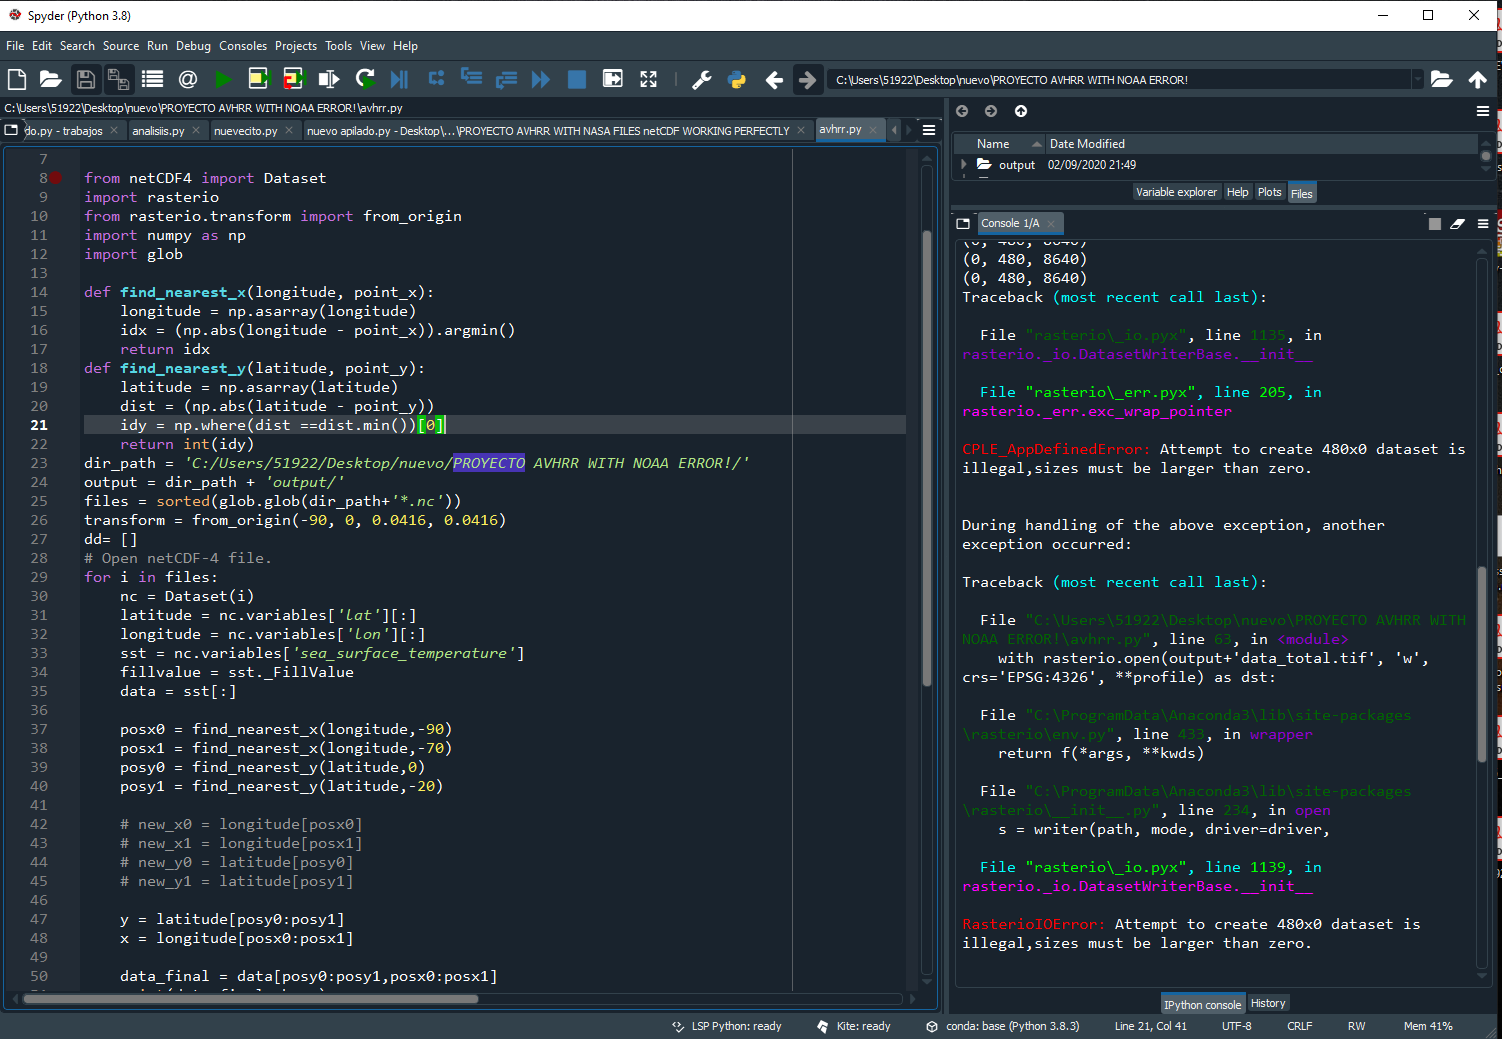Switch to the Help pane tab
The image size is (1502, 1039).
coord(1238,192)
